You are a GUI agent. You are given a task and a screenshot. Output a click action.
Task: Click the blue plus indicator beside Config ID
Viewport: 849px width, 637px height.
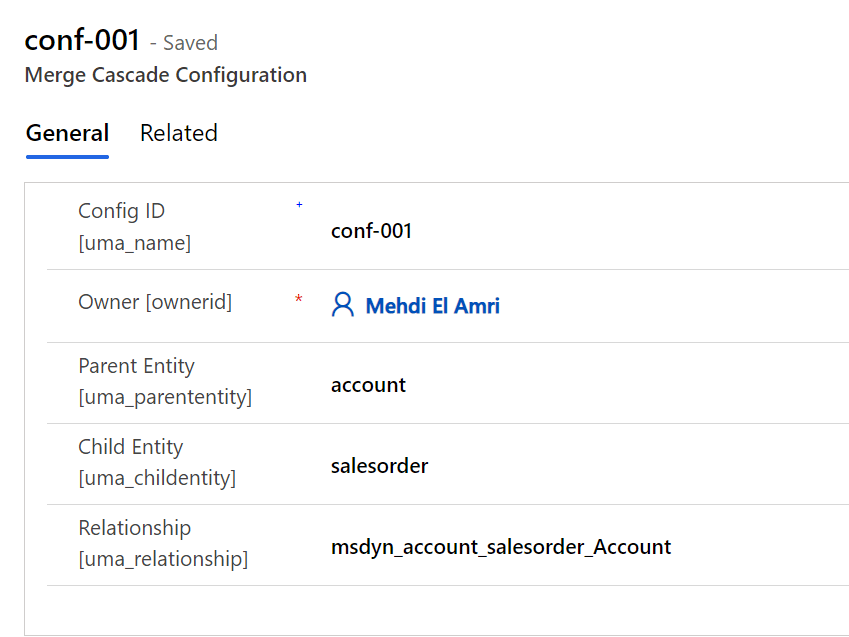click(298, 206)
